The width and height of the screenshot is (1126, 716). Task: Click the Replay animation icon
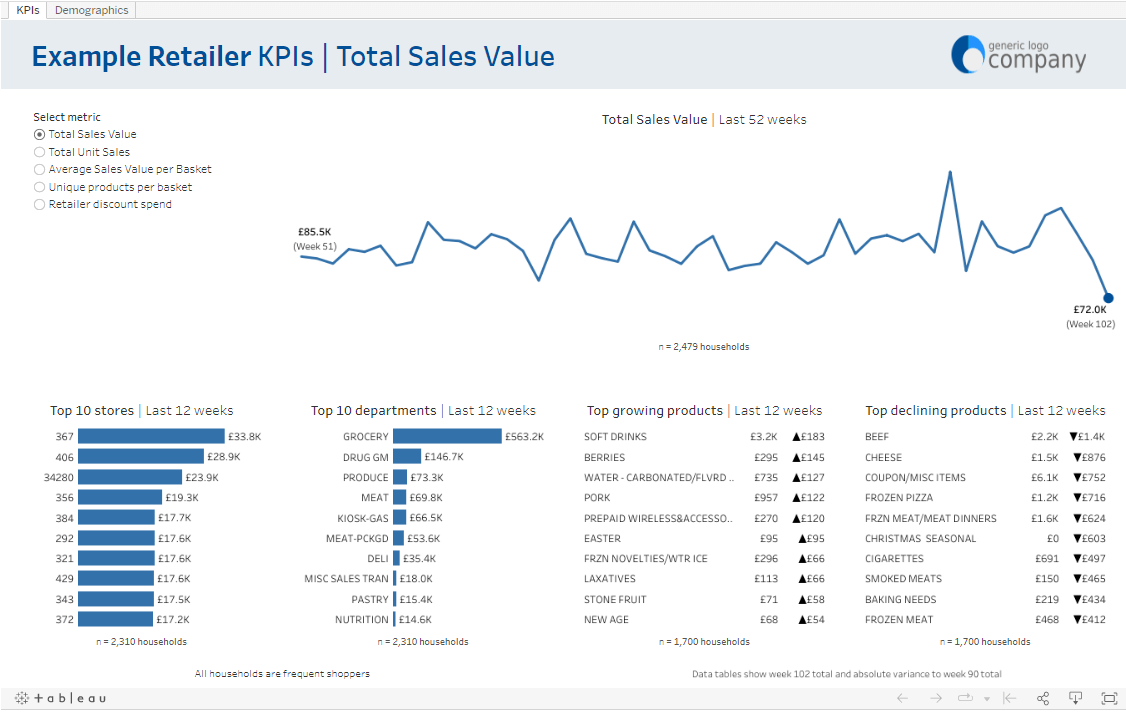(x=965, y=698)
